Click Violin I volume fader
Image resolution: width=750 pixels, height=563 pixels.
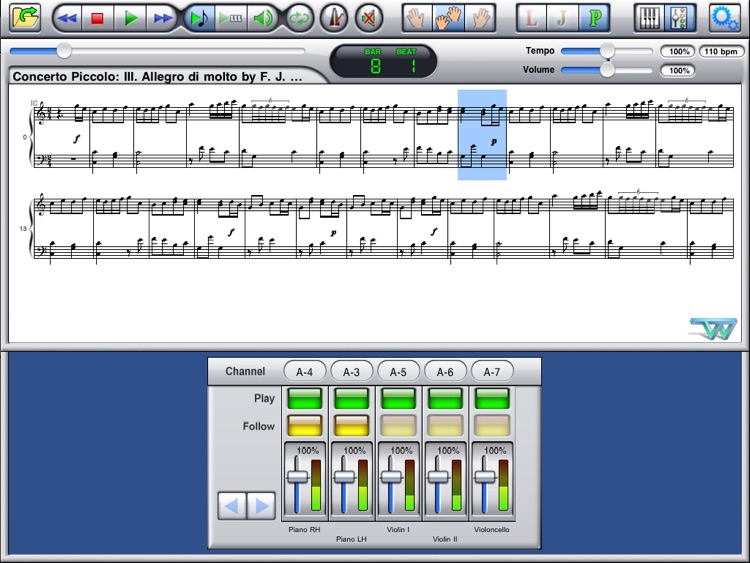(x=391, y=477)
